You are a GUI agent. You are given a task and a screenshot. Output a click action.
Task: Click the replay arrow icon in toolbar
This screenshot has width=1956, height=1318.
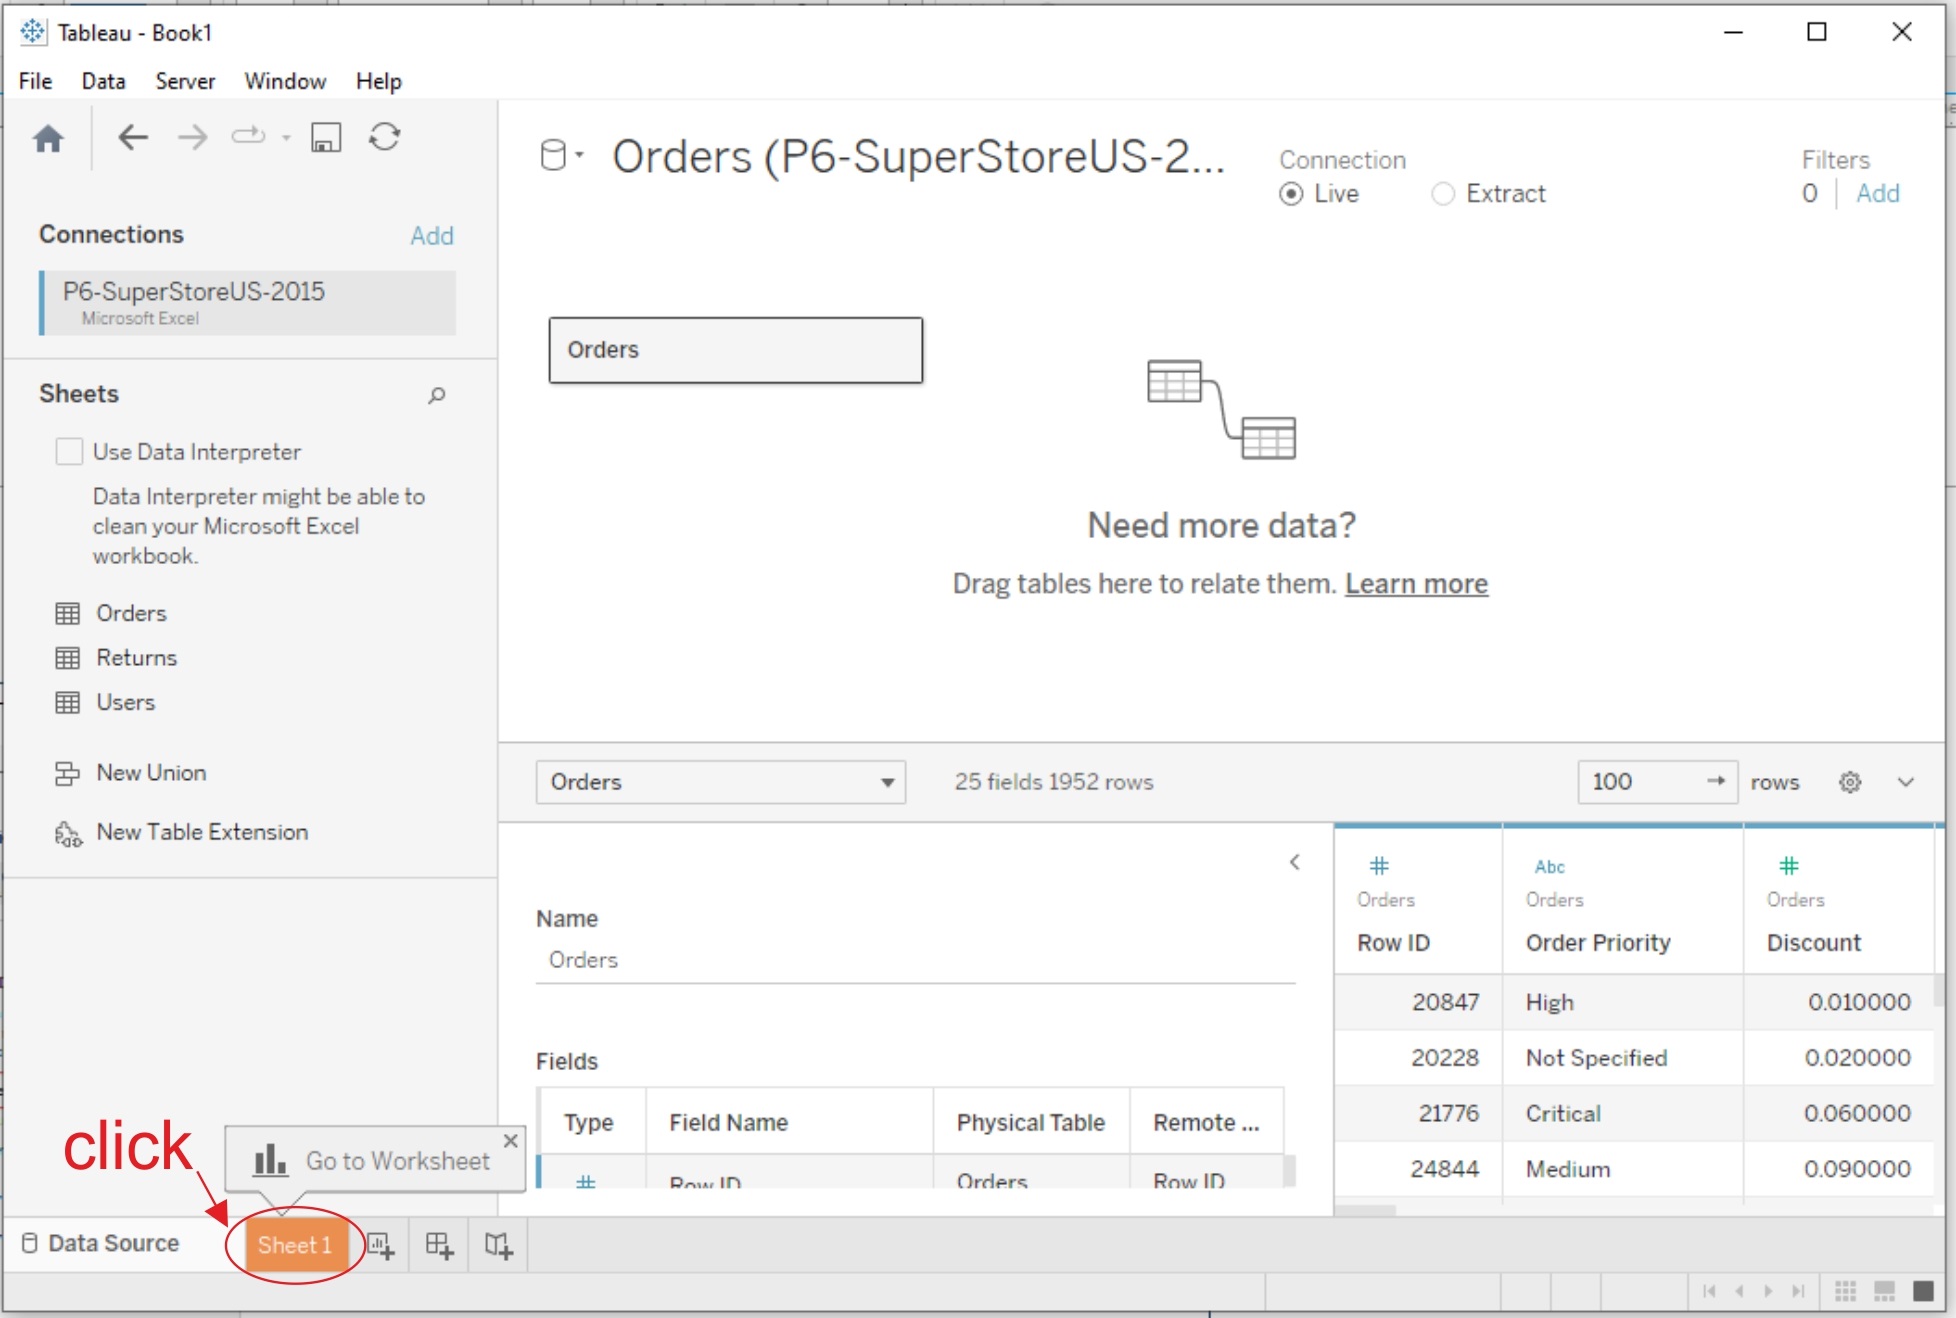248,136
